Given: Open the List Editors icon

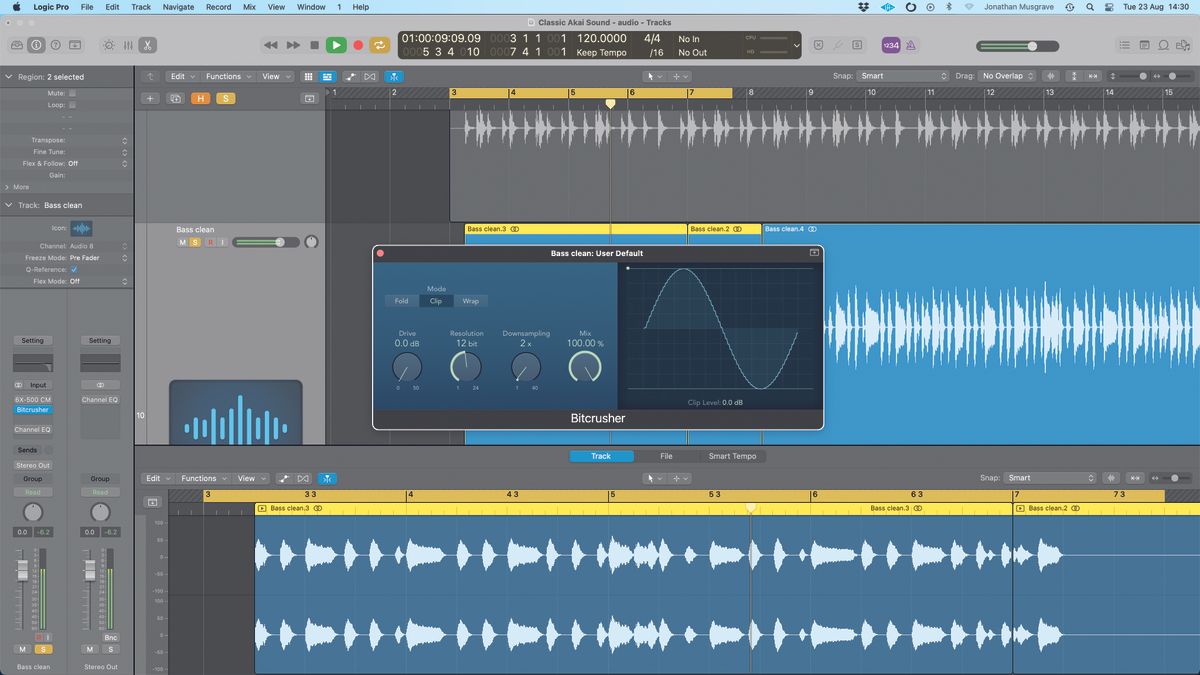Looking at the screenshot, I should coord(1124,44).
